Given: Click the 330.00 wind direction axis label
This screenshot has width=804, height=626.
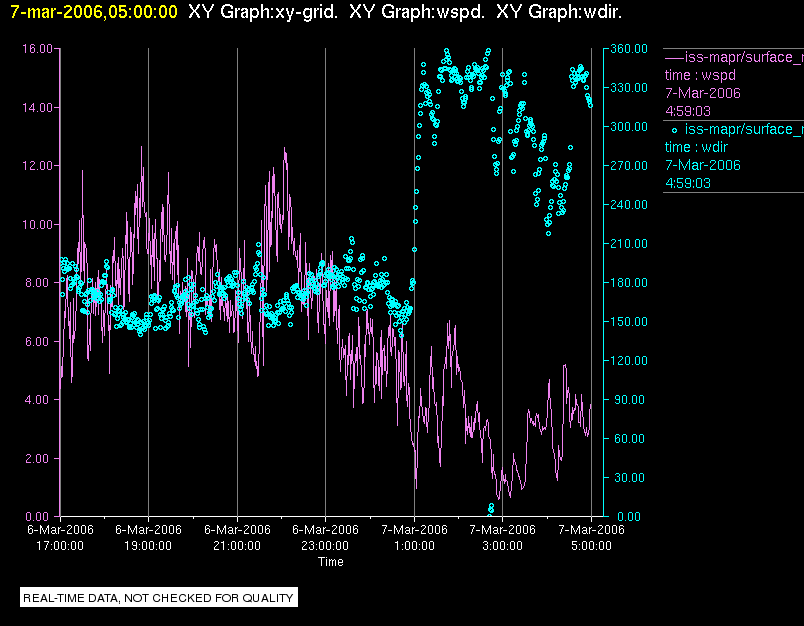Looking at the screenshot, I should click(x=629, y=88).
